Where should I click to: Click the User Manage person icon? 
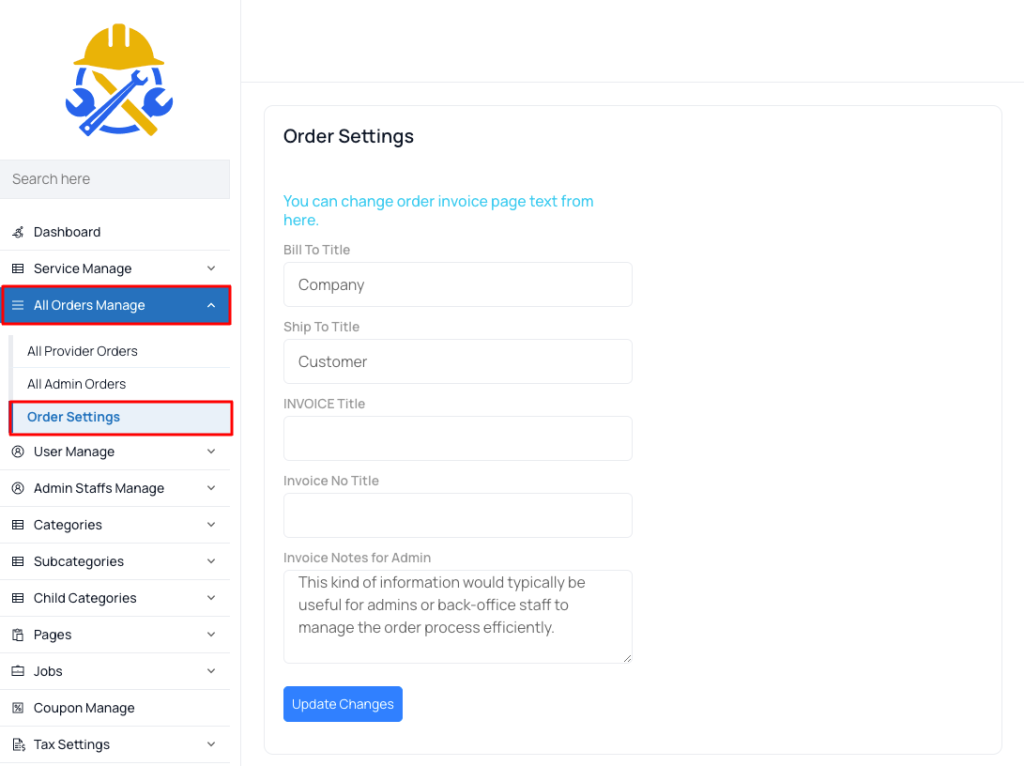pyautogui.click(x=18, y=451)
